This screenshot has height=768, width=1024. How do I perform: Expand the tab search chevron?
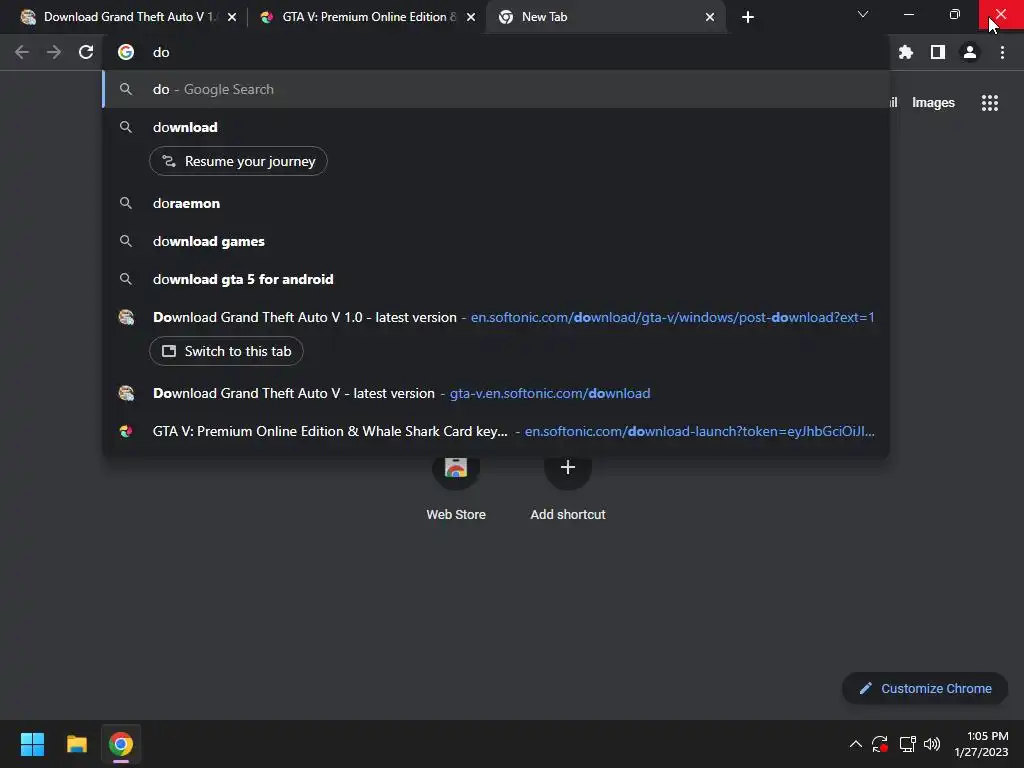863,14
